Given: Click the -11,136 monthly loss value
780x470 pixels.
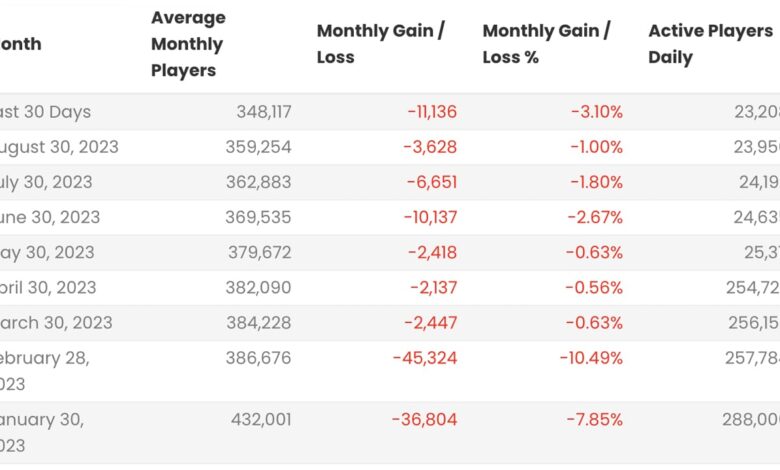Looking at the screenshot, I should coord(432,112).
